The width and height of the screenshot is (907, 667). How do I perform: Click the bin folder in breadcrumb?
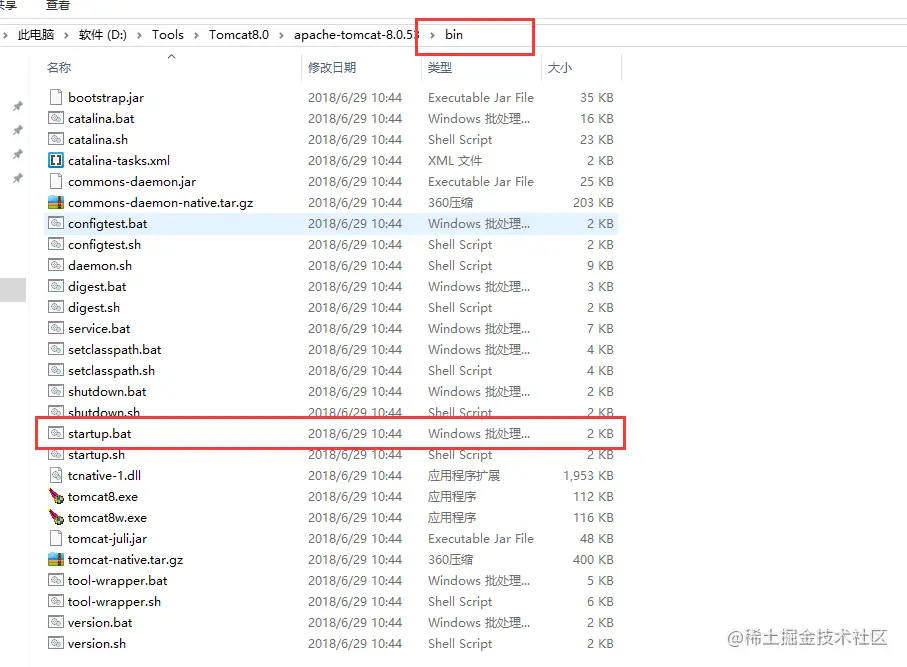pos(454,35)
